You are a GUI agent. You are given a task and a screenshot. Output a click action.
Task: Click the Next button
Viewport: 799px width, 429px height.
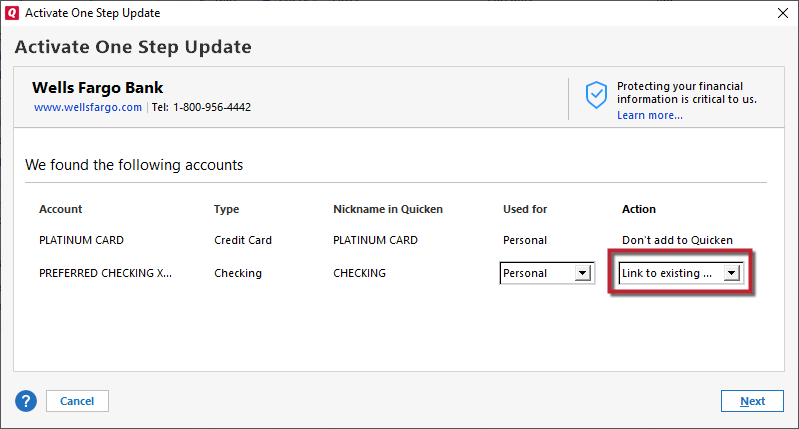coord(752,401)
